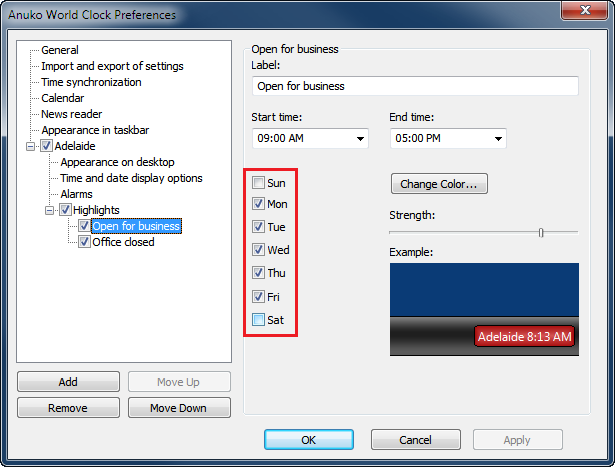Image resolution: width=615 pixels, height=467 pixels.
Task: Select General in settings tree
Action: tap(60, 50)
